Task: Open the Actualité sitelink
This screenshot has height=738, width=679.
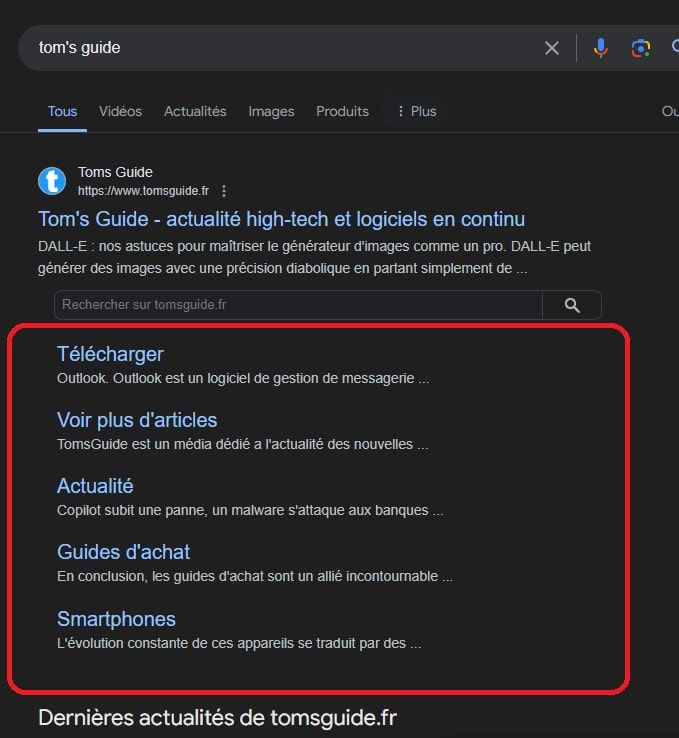Action: pos(95,486)
